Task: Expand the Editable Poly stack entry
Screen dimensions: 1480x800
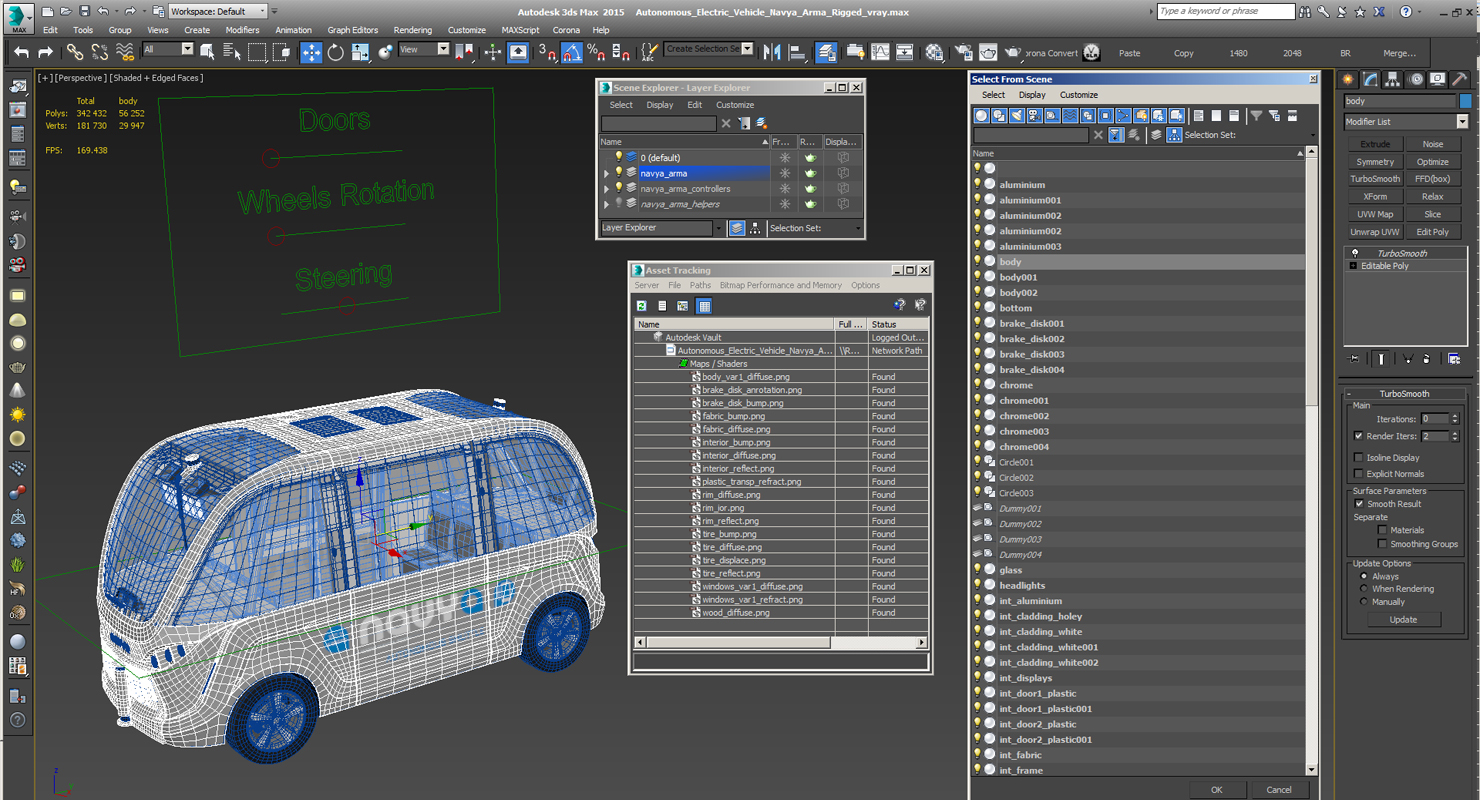Action: pos(1354,266)
